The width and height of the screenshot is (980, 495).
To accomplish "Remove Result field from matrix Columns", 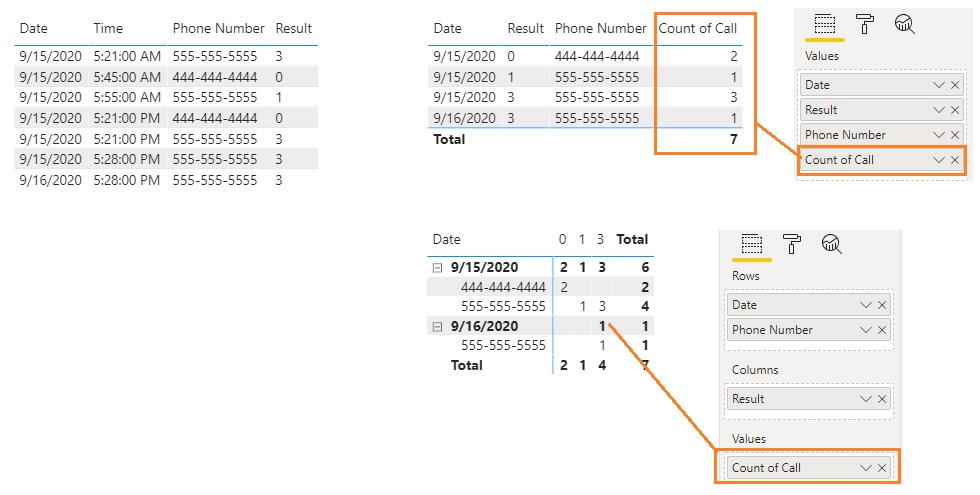I will 882,399.
